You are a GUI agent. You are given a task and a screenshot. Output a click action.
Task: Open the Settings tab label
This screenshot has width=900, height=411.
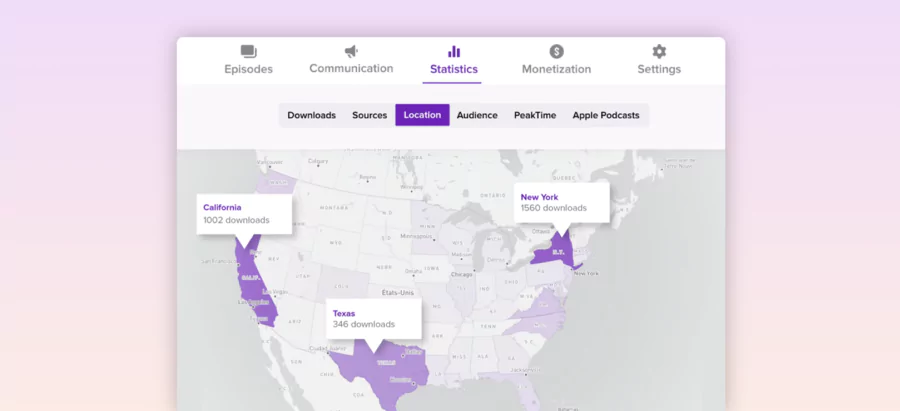659,69
